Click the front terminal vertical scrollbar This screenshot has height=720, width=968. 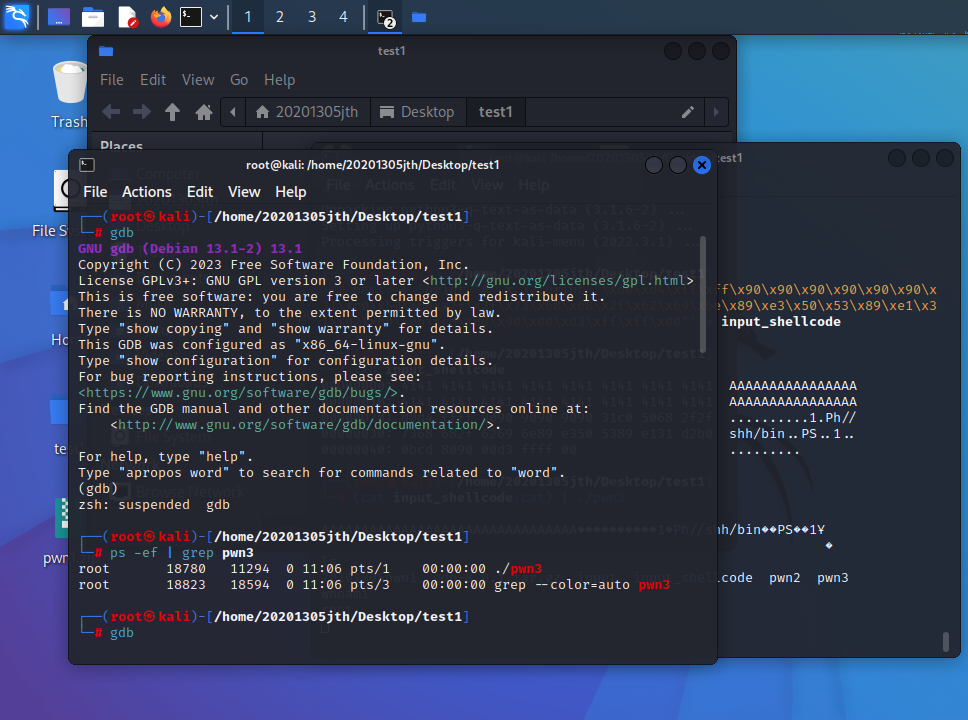pos(703,294)
